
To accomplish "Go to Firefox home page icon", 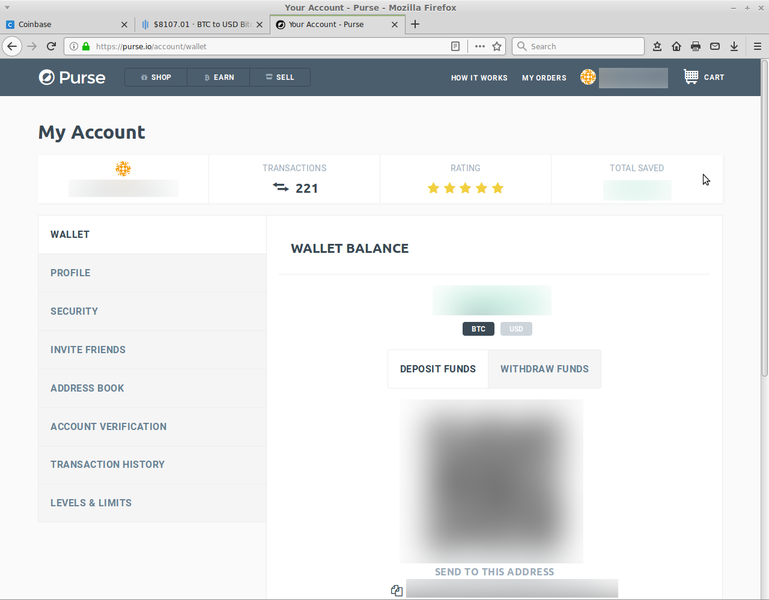I will pos(676,47).
